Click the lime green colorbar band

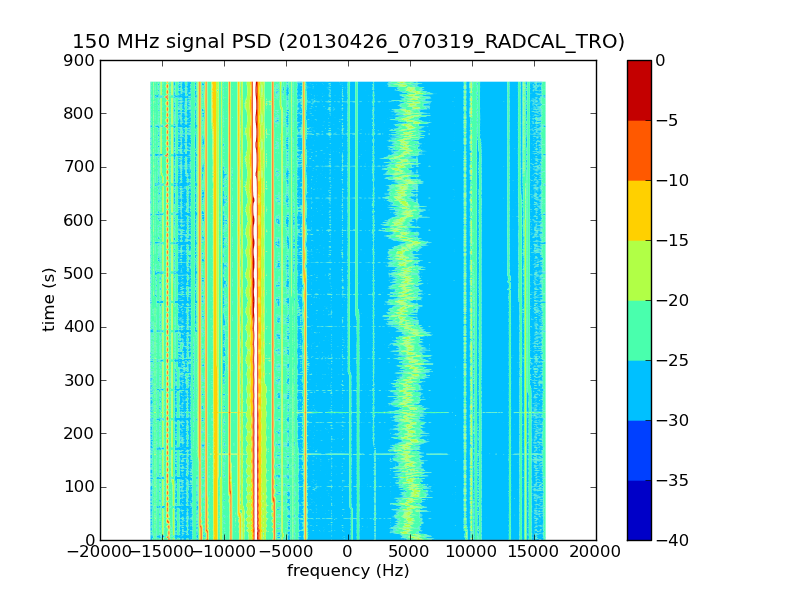[x=639, y=270]
